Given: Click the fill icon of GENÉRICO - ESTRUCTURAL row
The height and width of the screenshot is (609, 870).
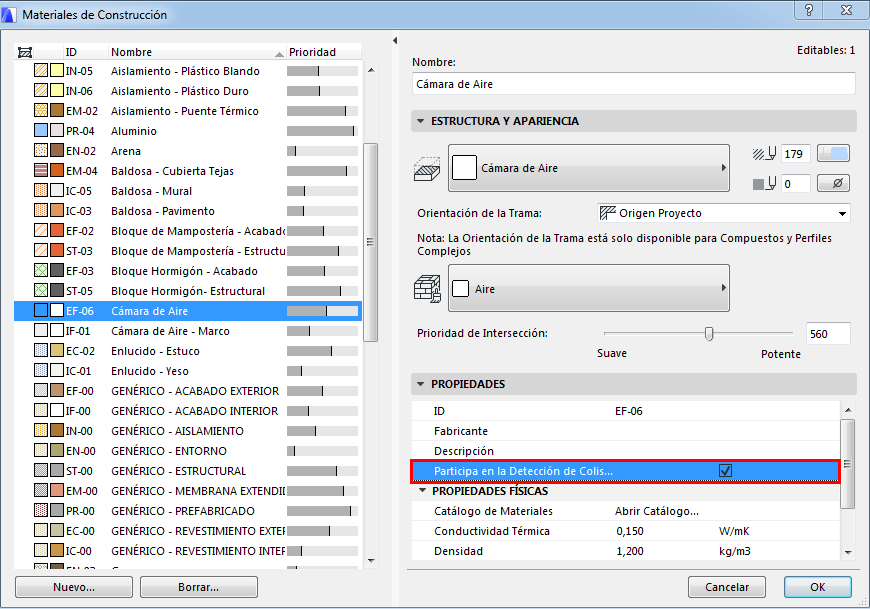Looking at the screenshot, I should point(41,470).
